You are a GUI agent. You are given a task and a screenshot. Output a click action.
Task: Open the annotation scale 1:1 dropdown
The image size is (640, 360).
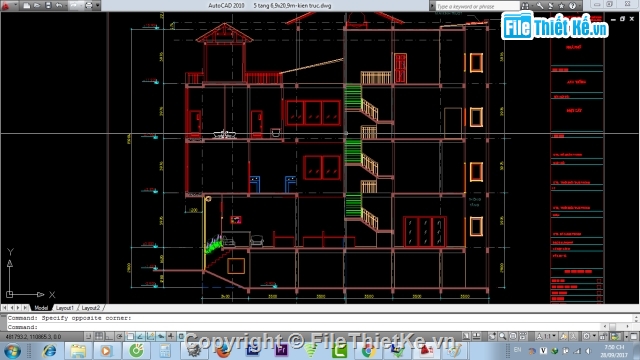[x=546, y=336]
